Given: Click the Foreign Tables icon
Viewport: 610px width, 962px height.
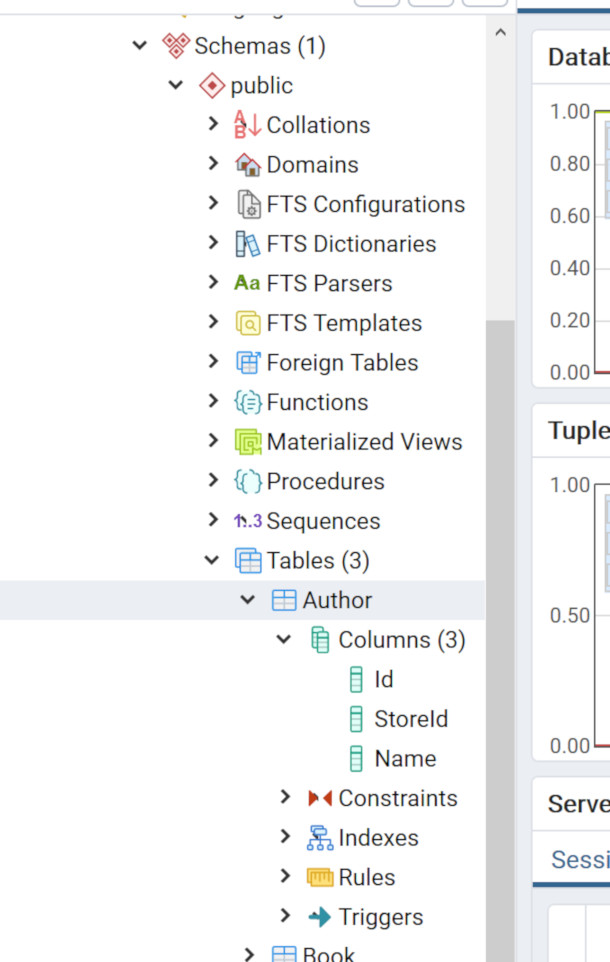Looking at the screenshot, I should 247,363.
